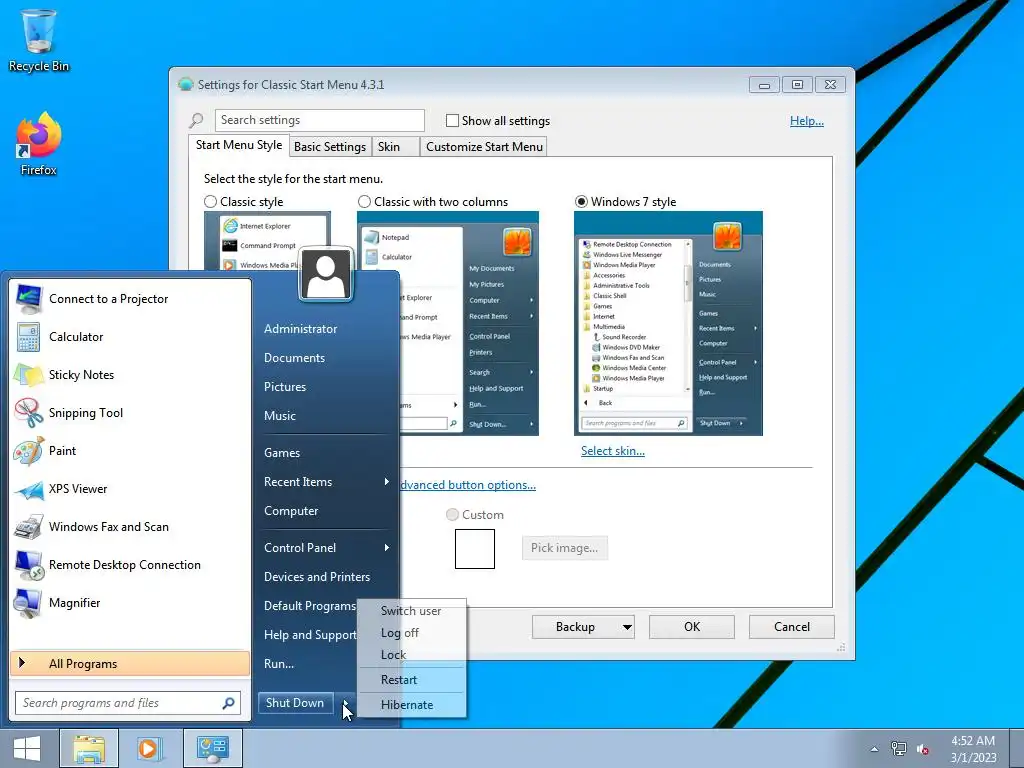Click the Windows Start button on taskbar

pyautogui.click(x=27, y=748)
